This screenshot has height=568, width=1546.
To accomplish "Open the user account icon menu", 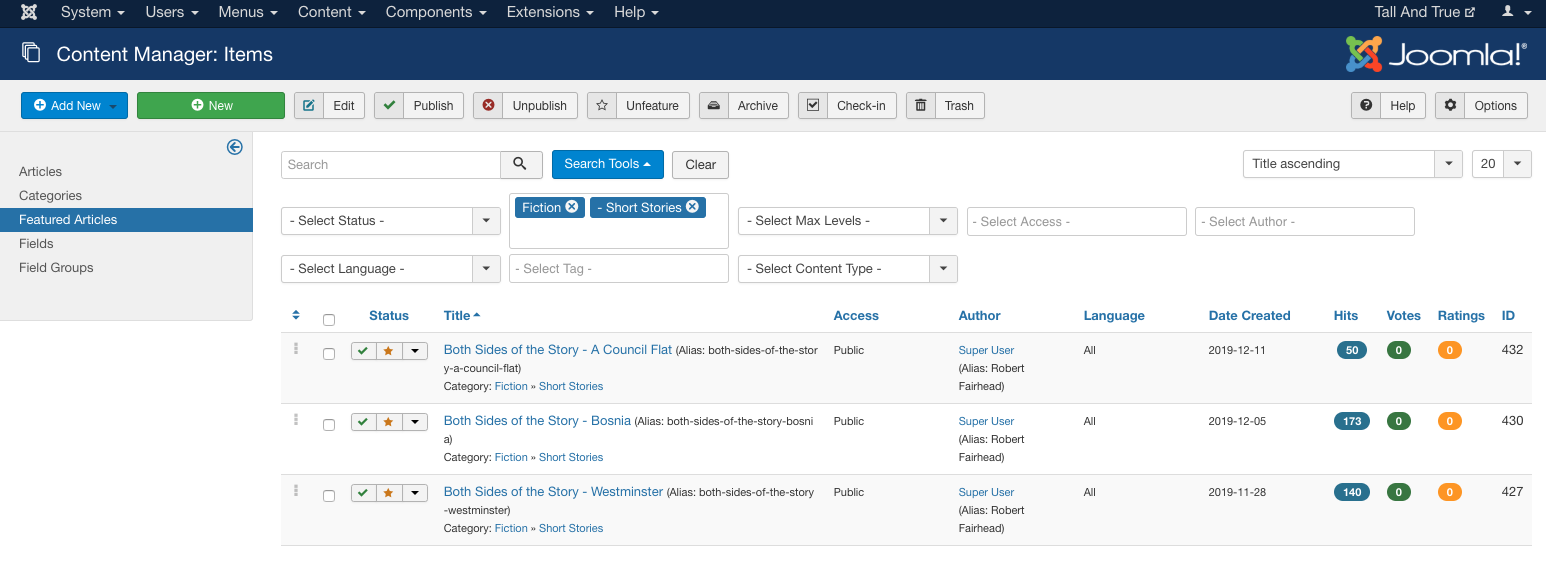I will [1515, 12].
